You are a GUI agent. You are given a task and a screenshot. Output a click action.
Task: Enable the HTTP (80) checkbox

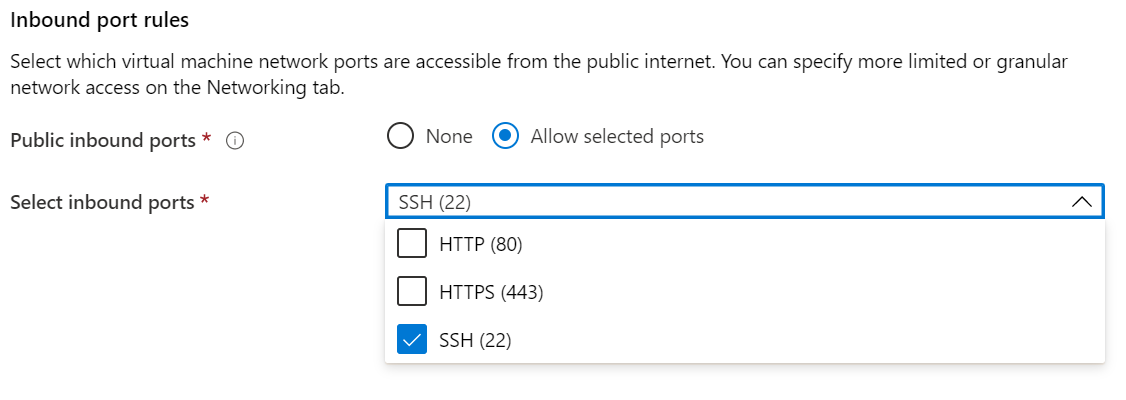point(412,243)
